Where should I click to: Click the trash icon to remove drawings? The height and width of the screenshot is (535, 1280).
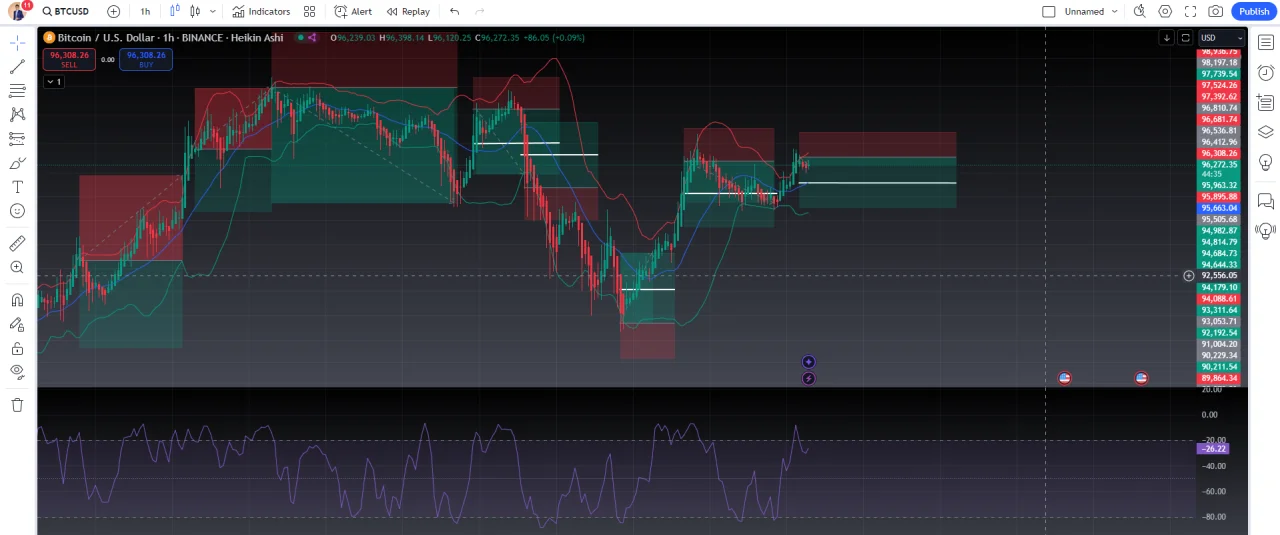click(17, 405)
